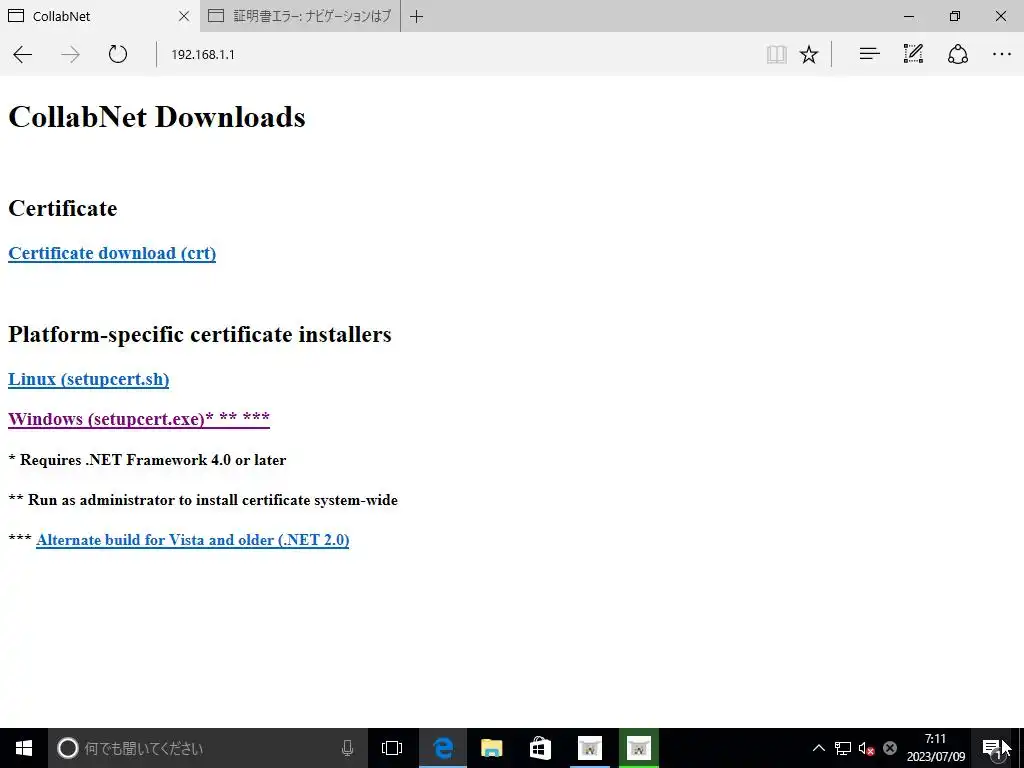Click the Requires .NET Framework 4.0 note
This screenshot has width=1024, height=768.
(x=147, y=460)
